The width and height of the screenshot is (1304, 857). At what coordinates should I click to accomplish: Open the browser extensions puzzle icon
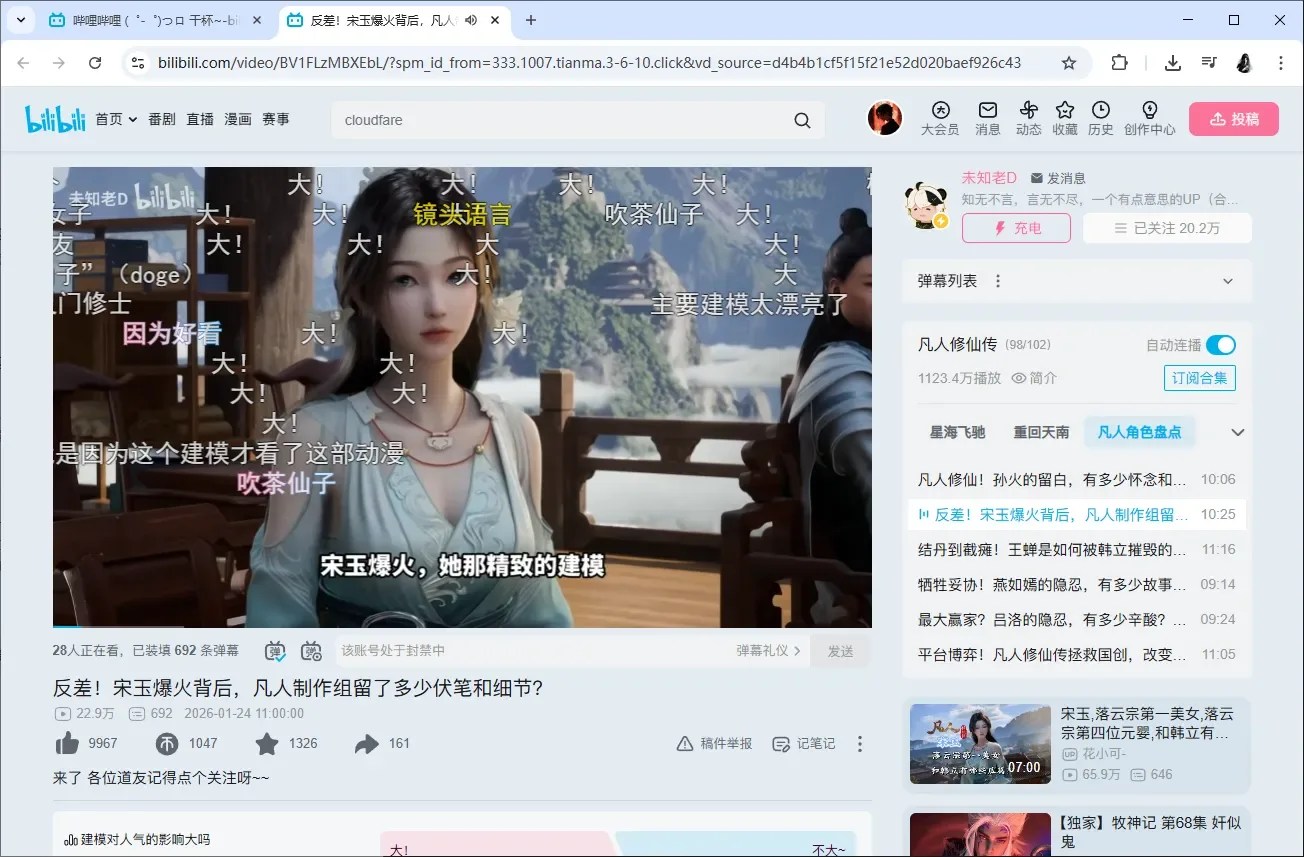coord(1119,63)
